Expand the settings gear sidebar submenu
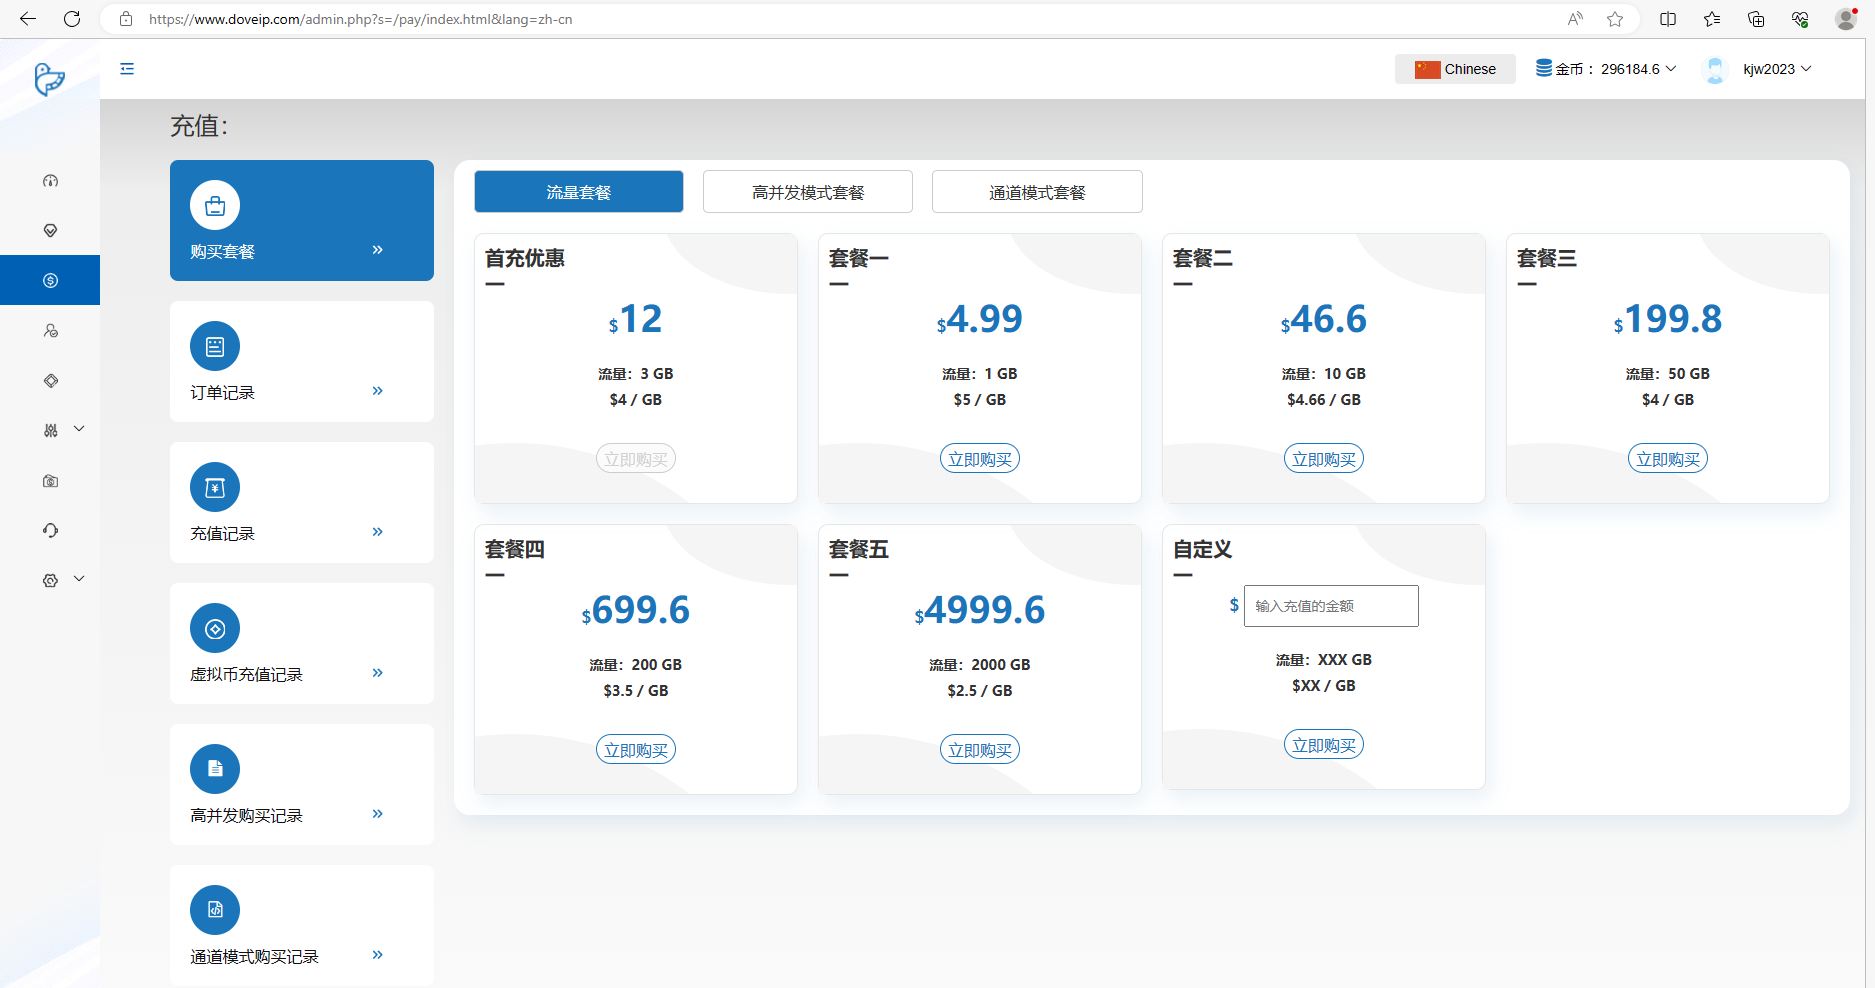The width and height of the screenshot is (1875, 988). coord(62,580)
